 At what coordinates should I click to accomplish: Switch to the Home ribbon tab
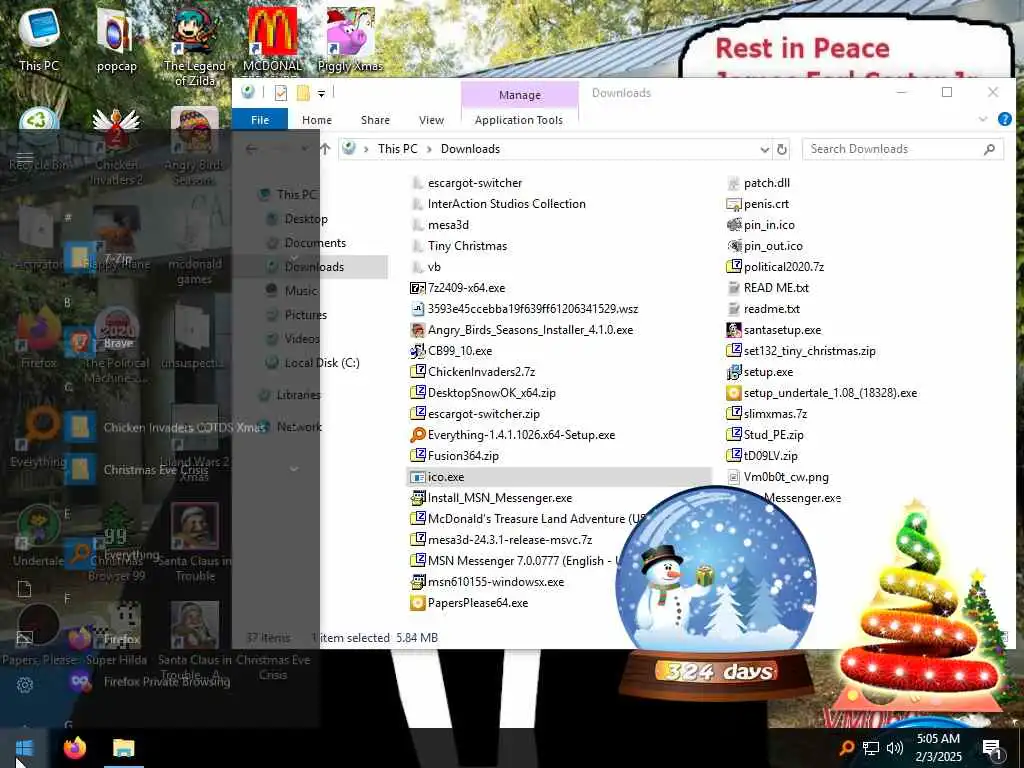(317, 120)
